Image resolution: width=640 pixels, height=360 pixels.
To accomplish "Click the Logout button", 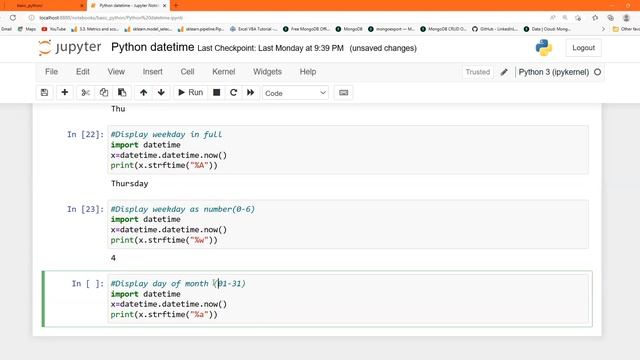I will tap(583, 48).
